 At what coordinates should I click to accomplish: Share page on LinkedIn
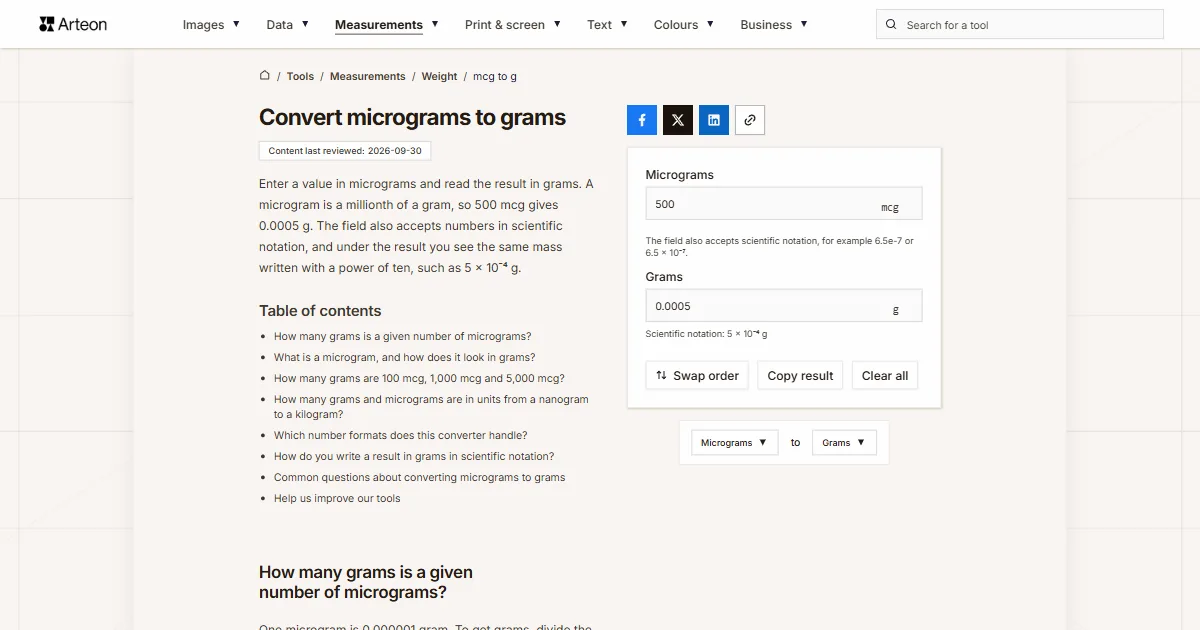(714, 120)
